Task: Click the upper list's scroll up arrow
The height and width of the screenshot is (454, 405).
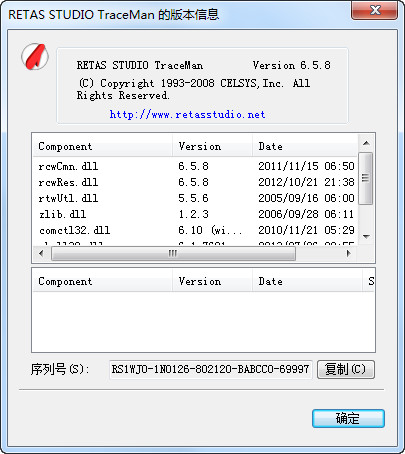Action: 366,143
